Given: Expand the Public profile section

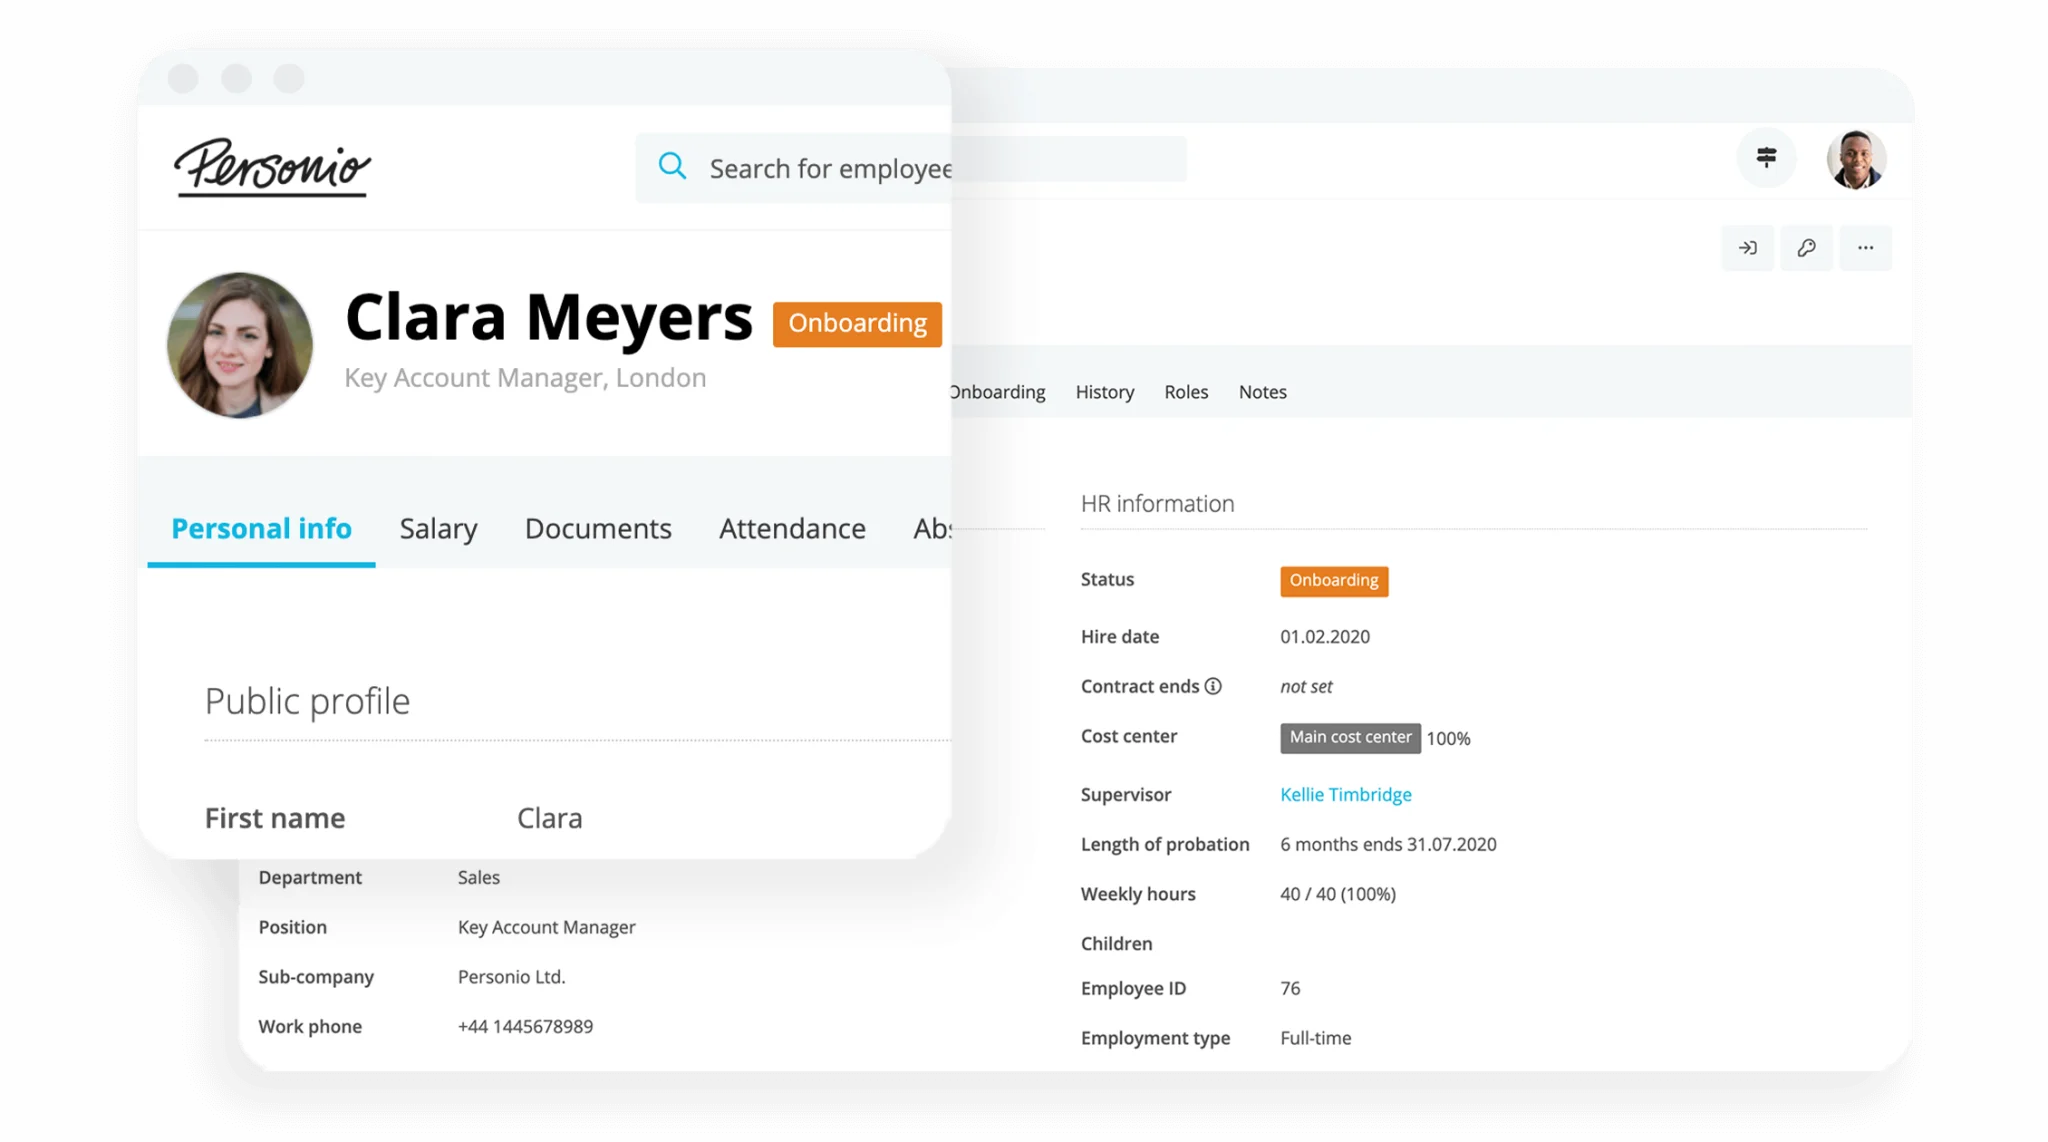Looking at the screenshot, I should click(308, 699).
